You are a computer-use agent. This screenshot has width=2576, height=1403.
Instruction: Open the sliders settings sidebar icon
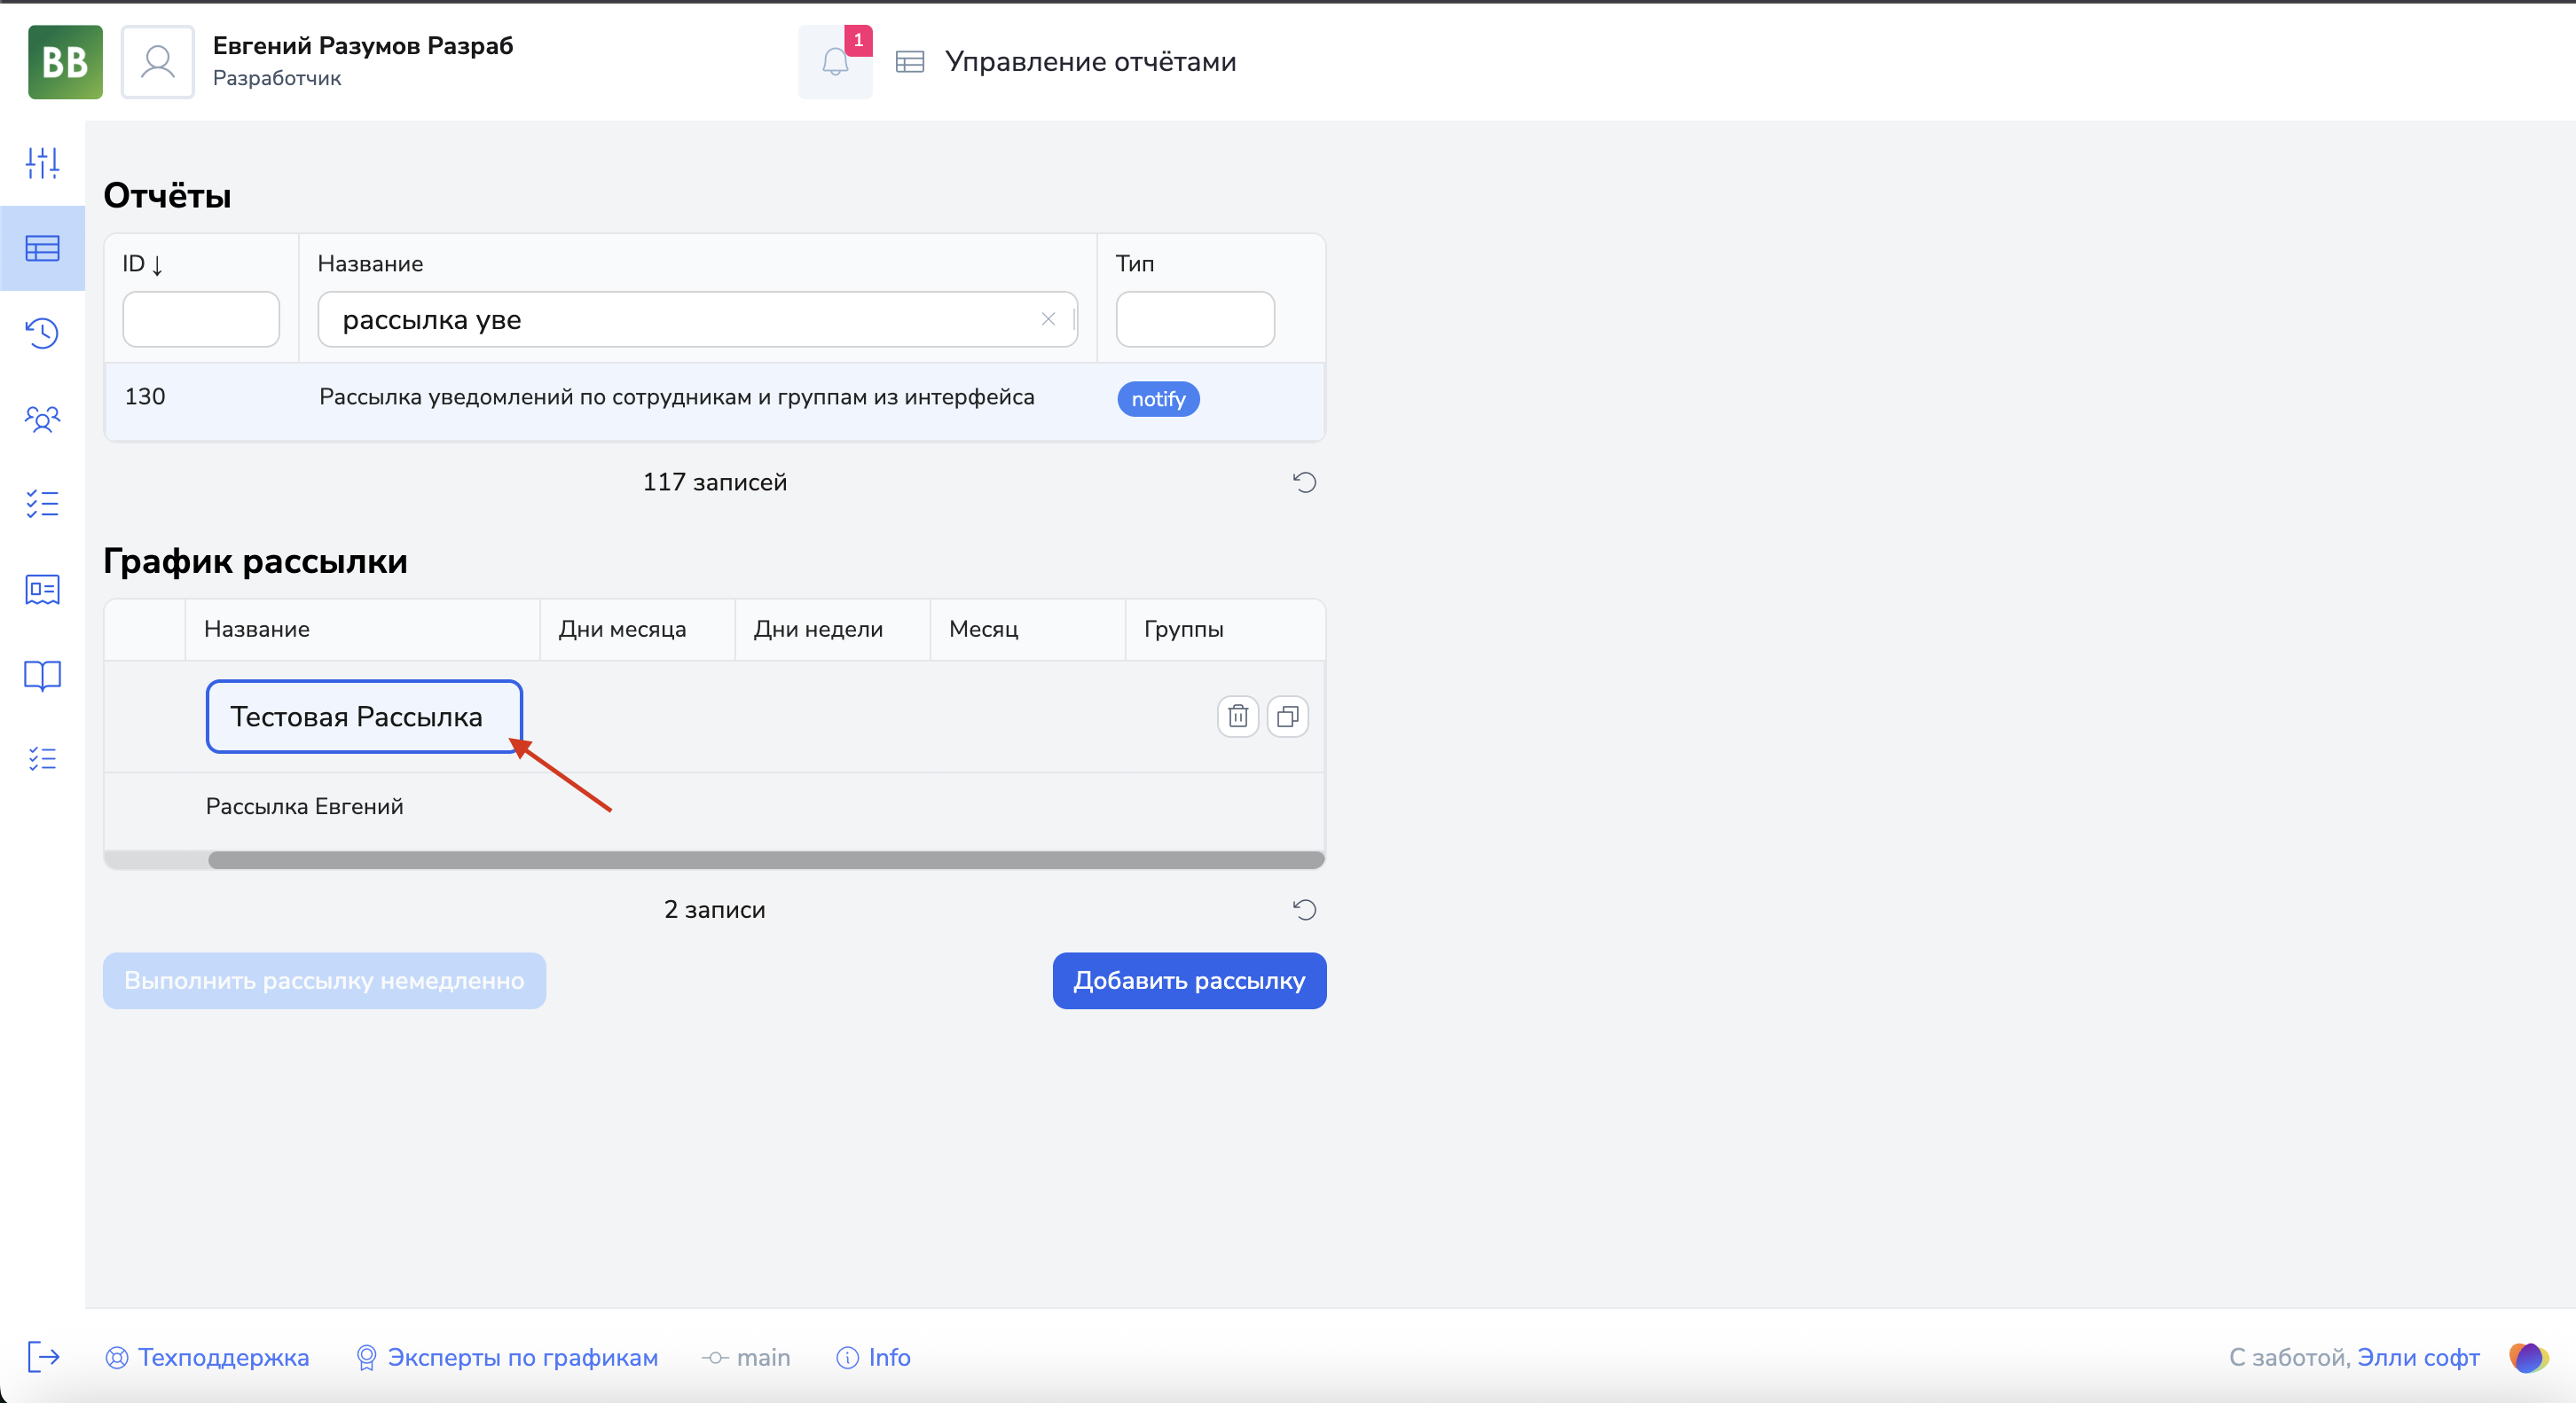point(42,162)
